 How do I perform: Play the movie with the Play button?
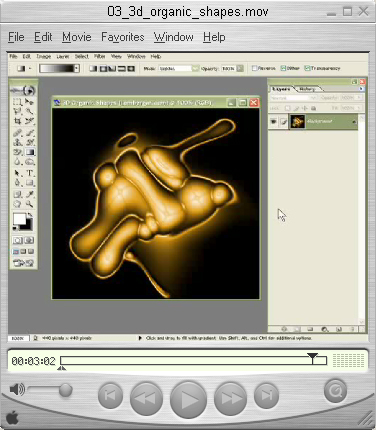(x=188, y=399)
